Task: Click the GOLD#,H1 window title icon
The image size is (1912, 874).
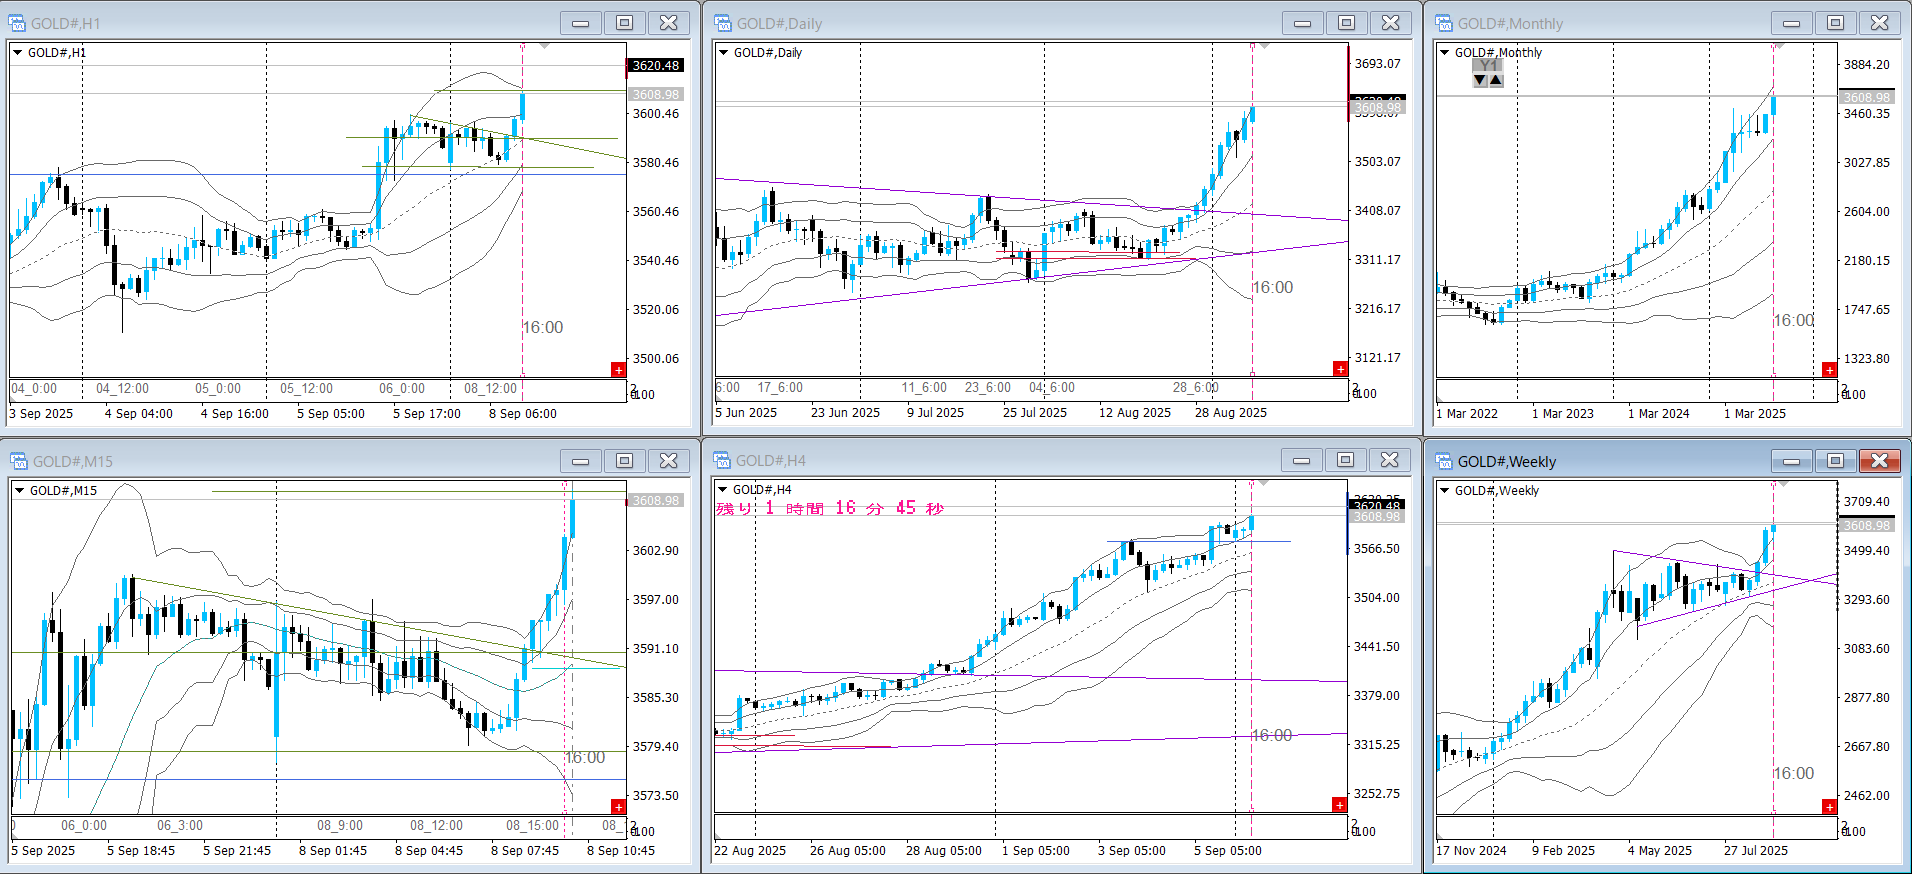Action: point(17,23)
